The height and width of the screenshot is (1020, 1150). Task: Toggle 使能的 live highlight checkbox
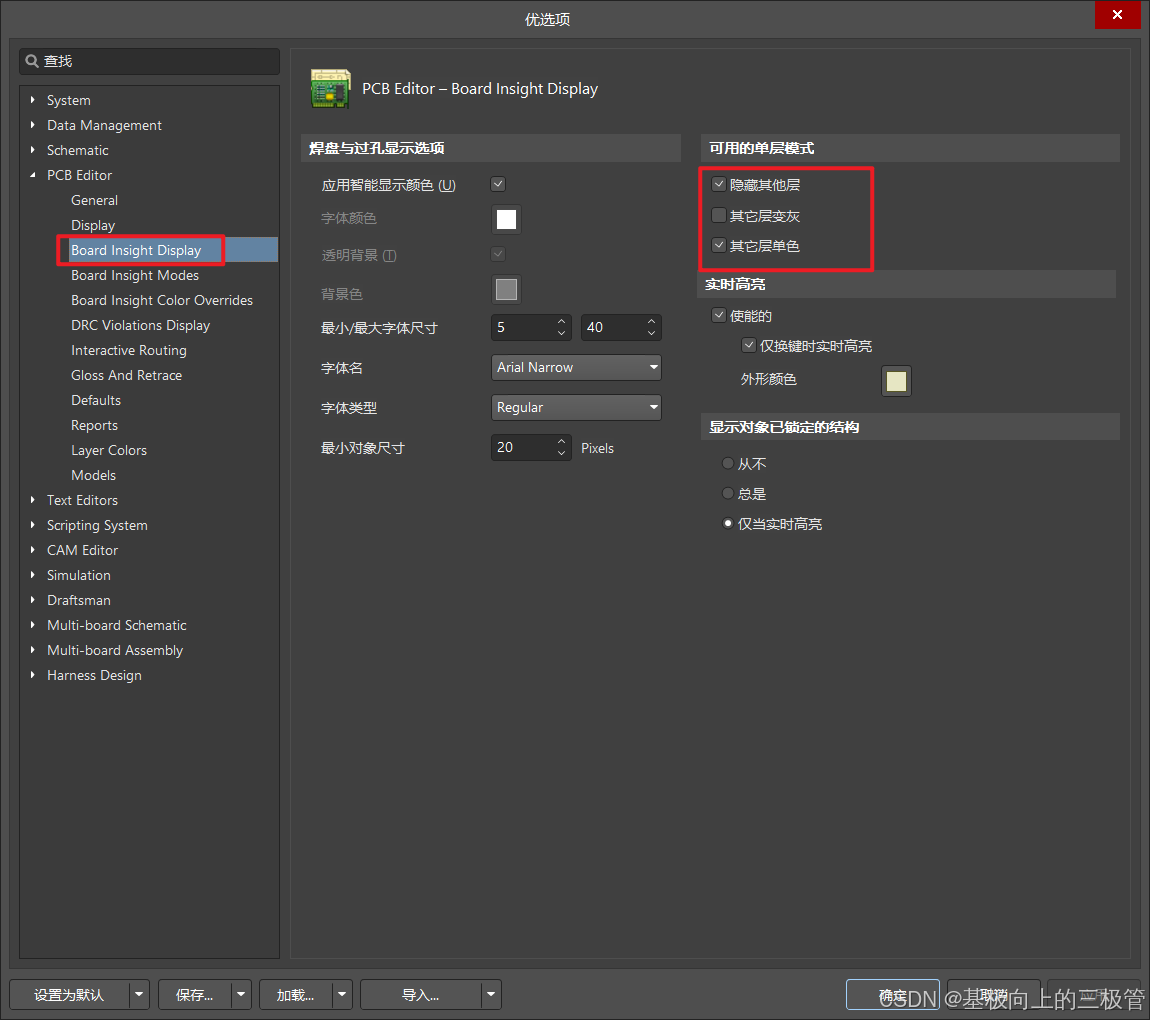[719, 315]
